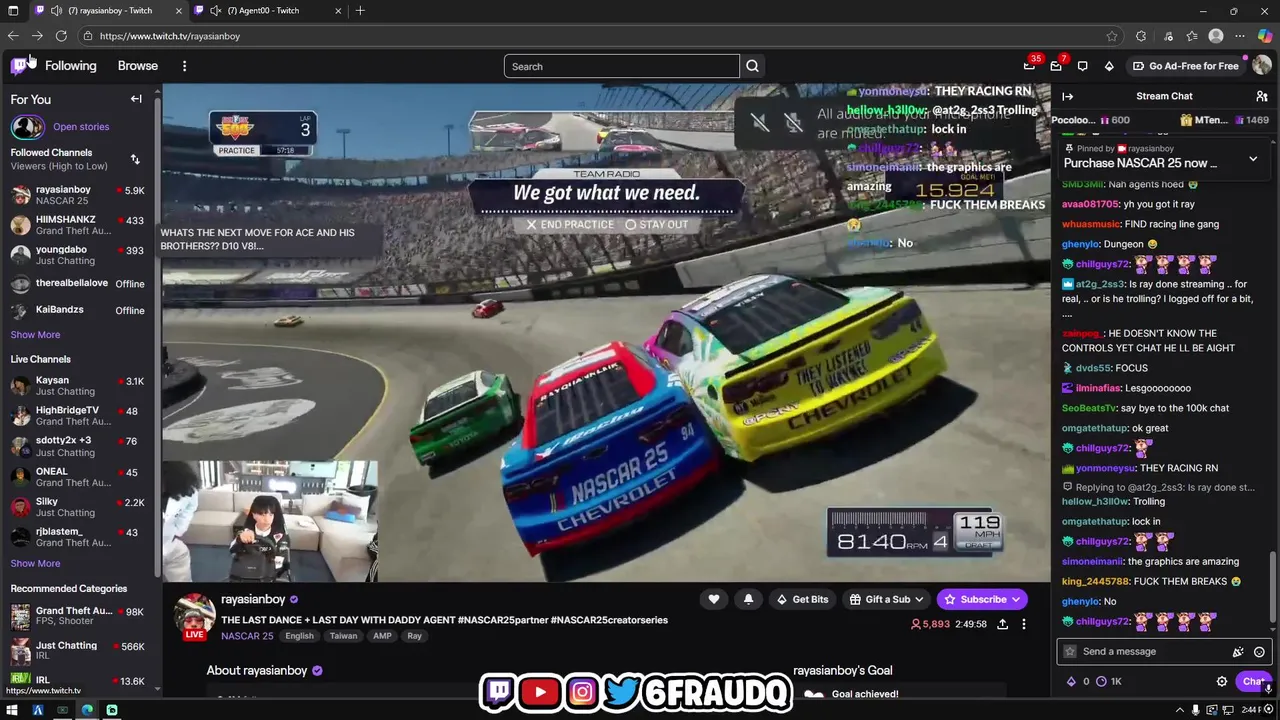The image size is (1280, 720).
Task: Click Go Ad-Free for Free button
Action: [x=1185, y=66]
